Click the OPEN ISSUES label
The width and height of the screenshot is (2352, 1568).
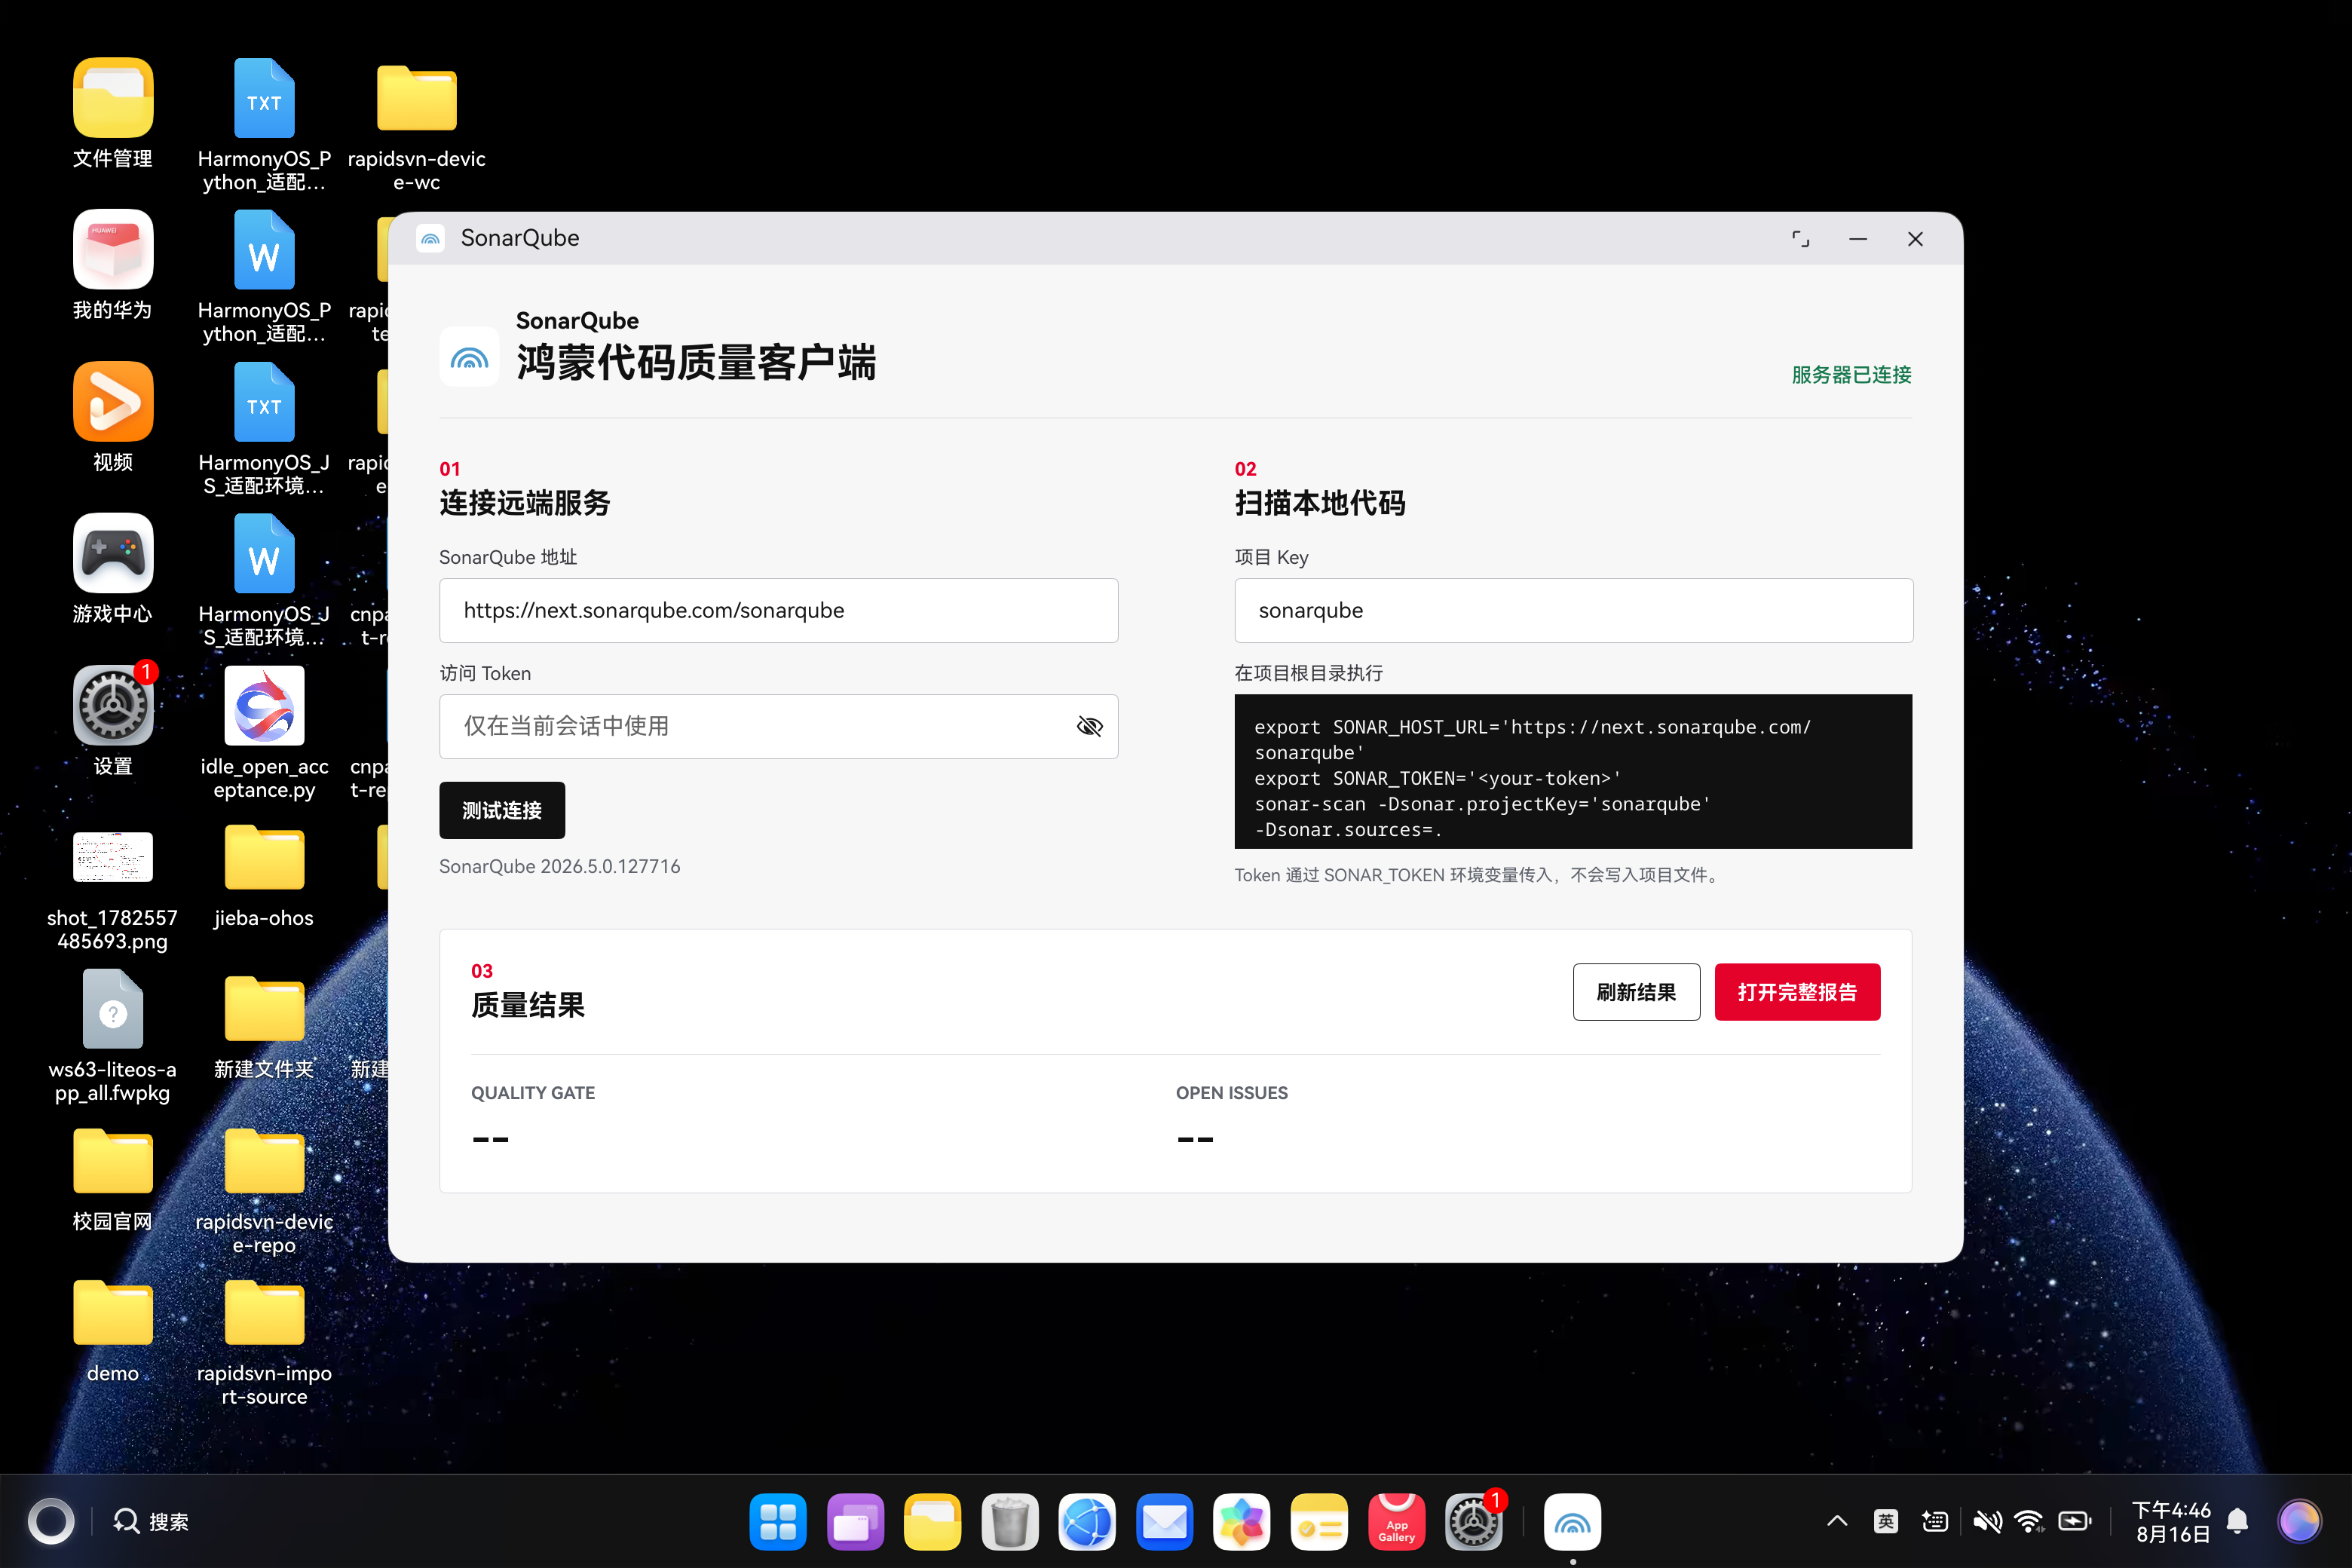(x=1231, y=1093)
